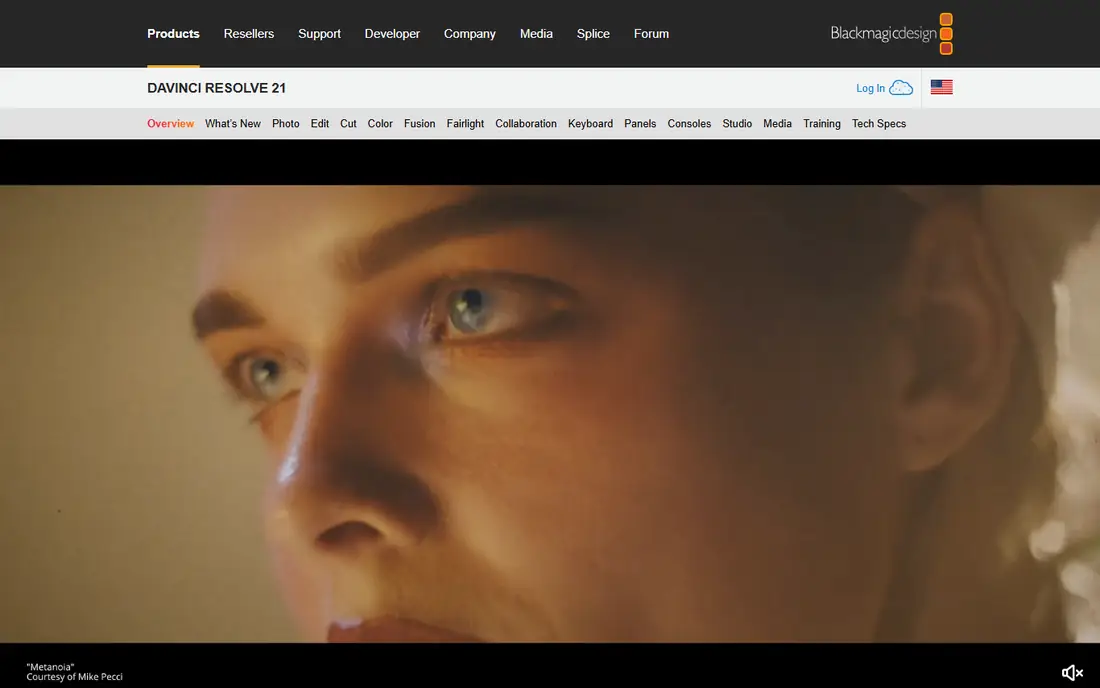Open the Panels tab
This screenshot has width=1100, height=688.
click(x=640, y=123)
